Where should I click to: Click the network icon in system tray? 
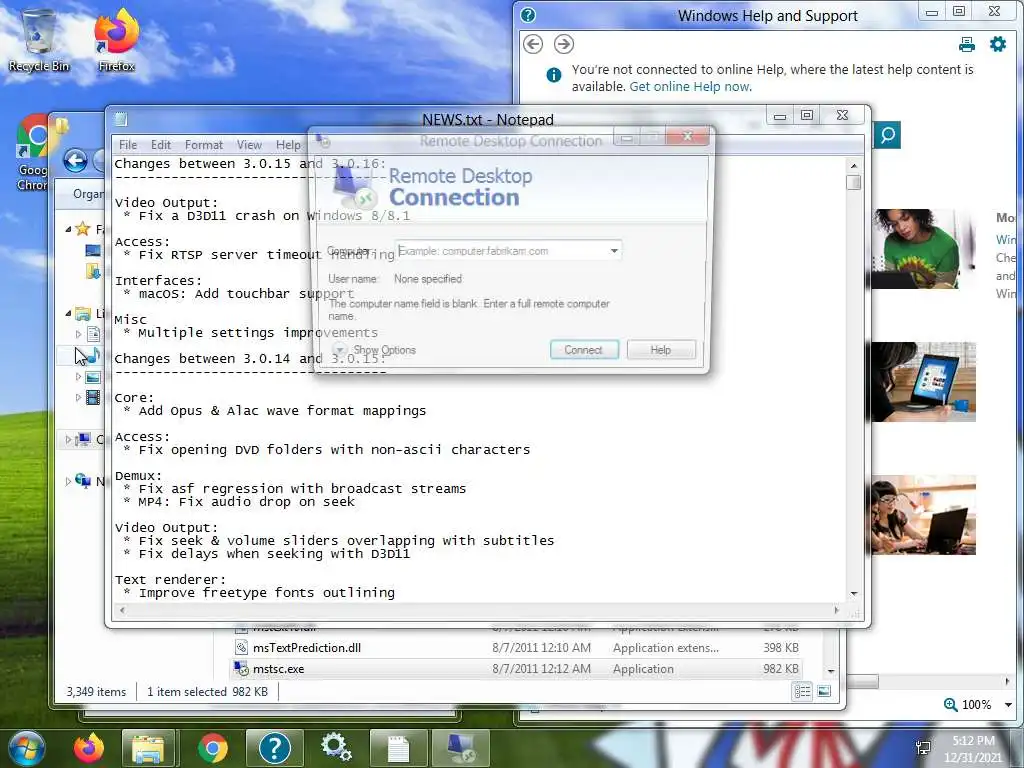(x=923, y=748)
